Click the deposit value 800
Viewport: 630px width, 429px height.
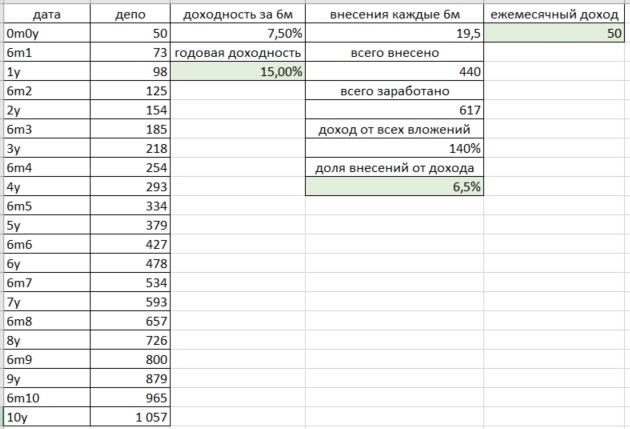(x=130, y=359)
